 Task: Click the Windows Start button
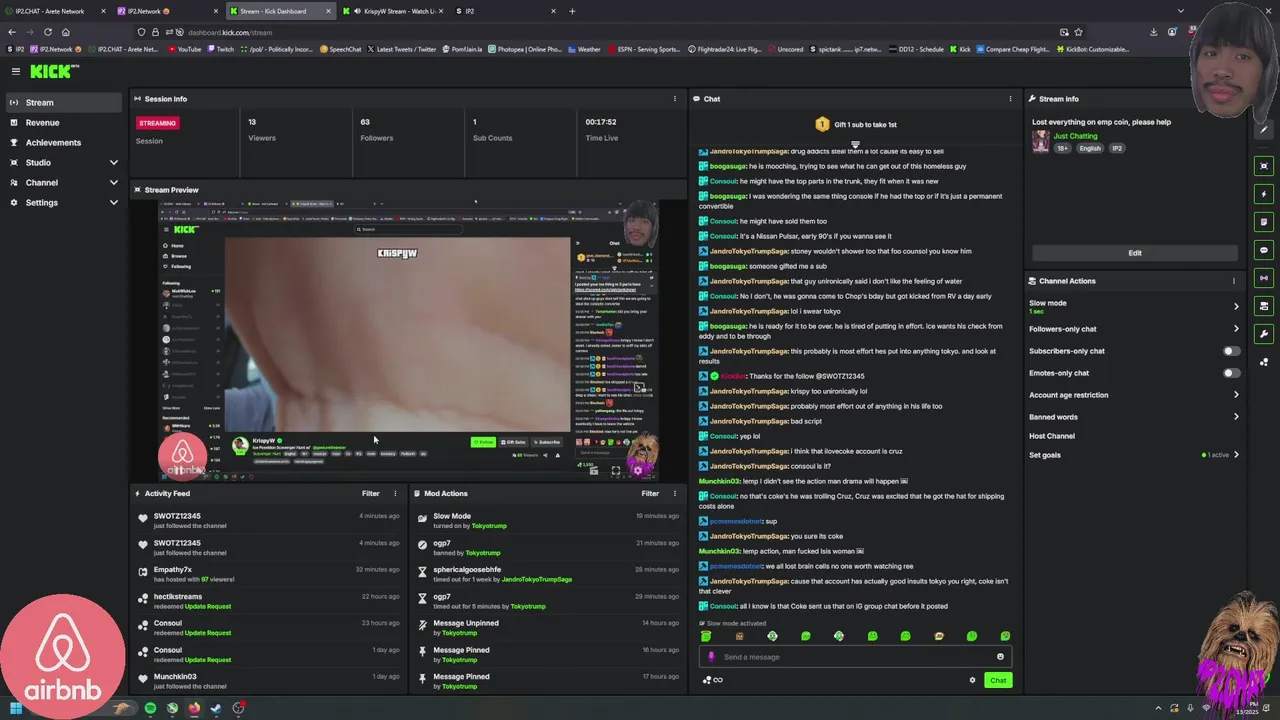pyautogui.click(x=16, y=708)
